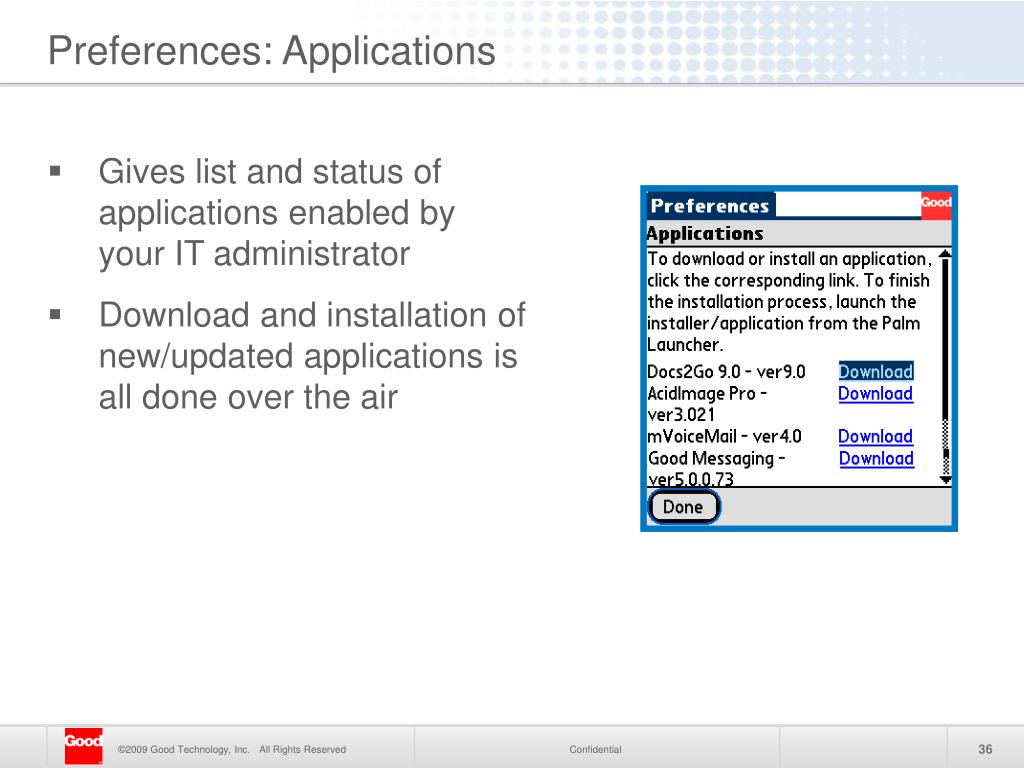Image resolution: width=1024 pixels, height=768 pixels.
Task: Click the red Good logo in Preferences header
Action: 936,205
